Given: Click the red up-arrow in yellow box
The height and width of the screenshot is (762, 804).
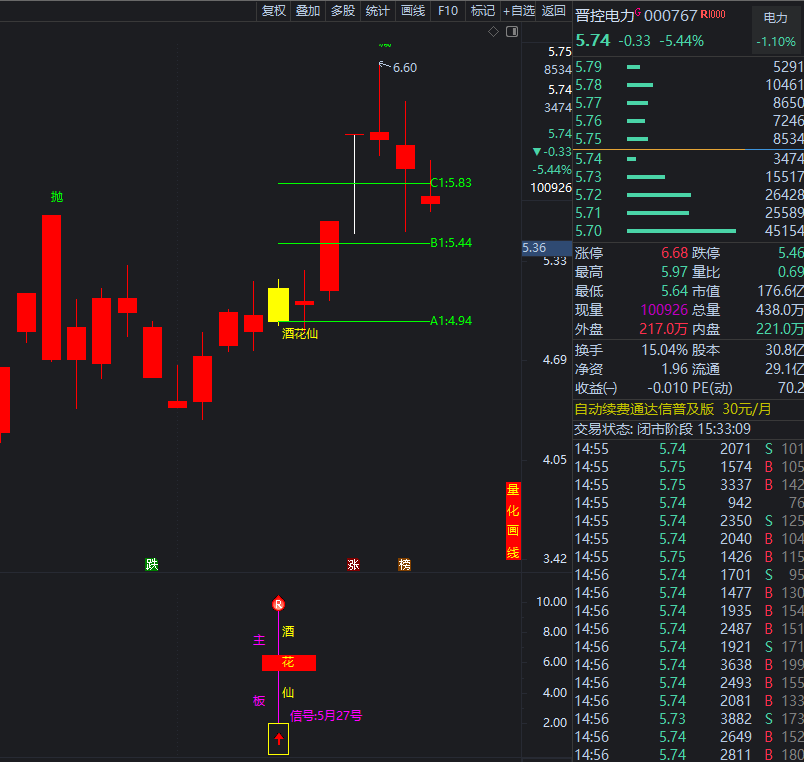Looking at the screenshot, I should click(278, 739).
